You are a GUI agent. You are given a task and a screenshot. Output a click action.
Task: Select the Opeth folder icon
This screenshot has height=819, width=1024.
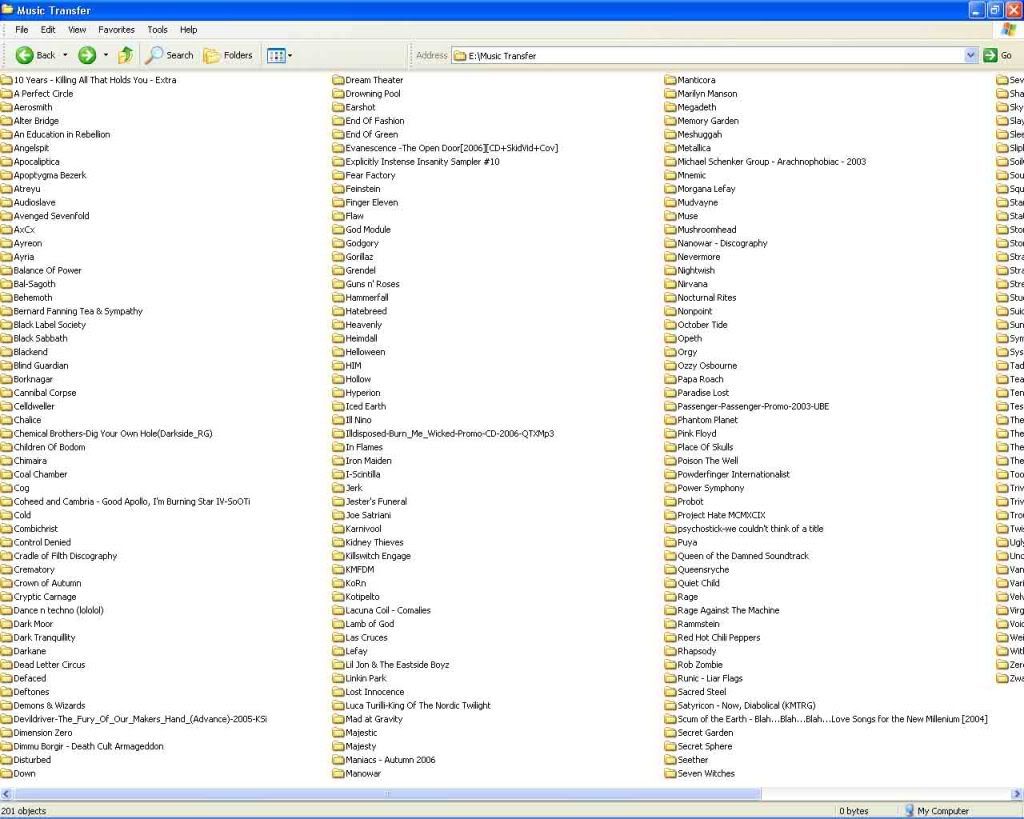click(x=670, y=338)
